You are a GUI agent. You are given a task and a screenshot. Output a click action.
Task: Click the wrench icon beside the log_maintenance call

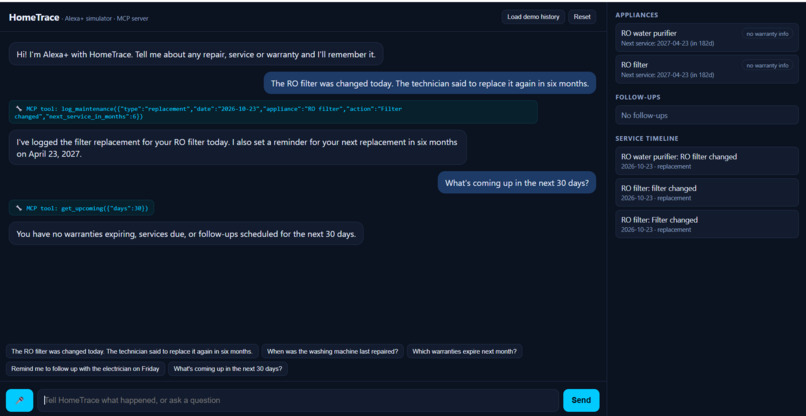click(x=19, y=108)
